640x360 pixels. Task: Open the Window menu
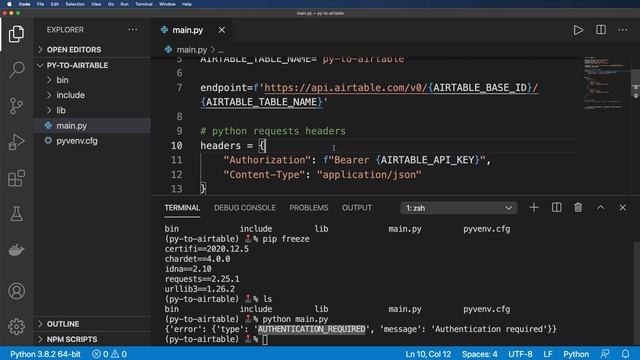[x=167, y=4]
